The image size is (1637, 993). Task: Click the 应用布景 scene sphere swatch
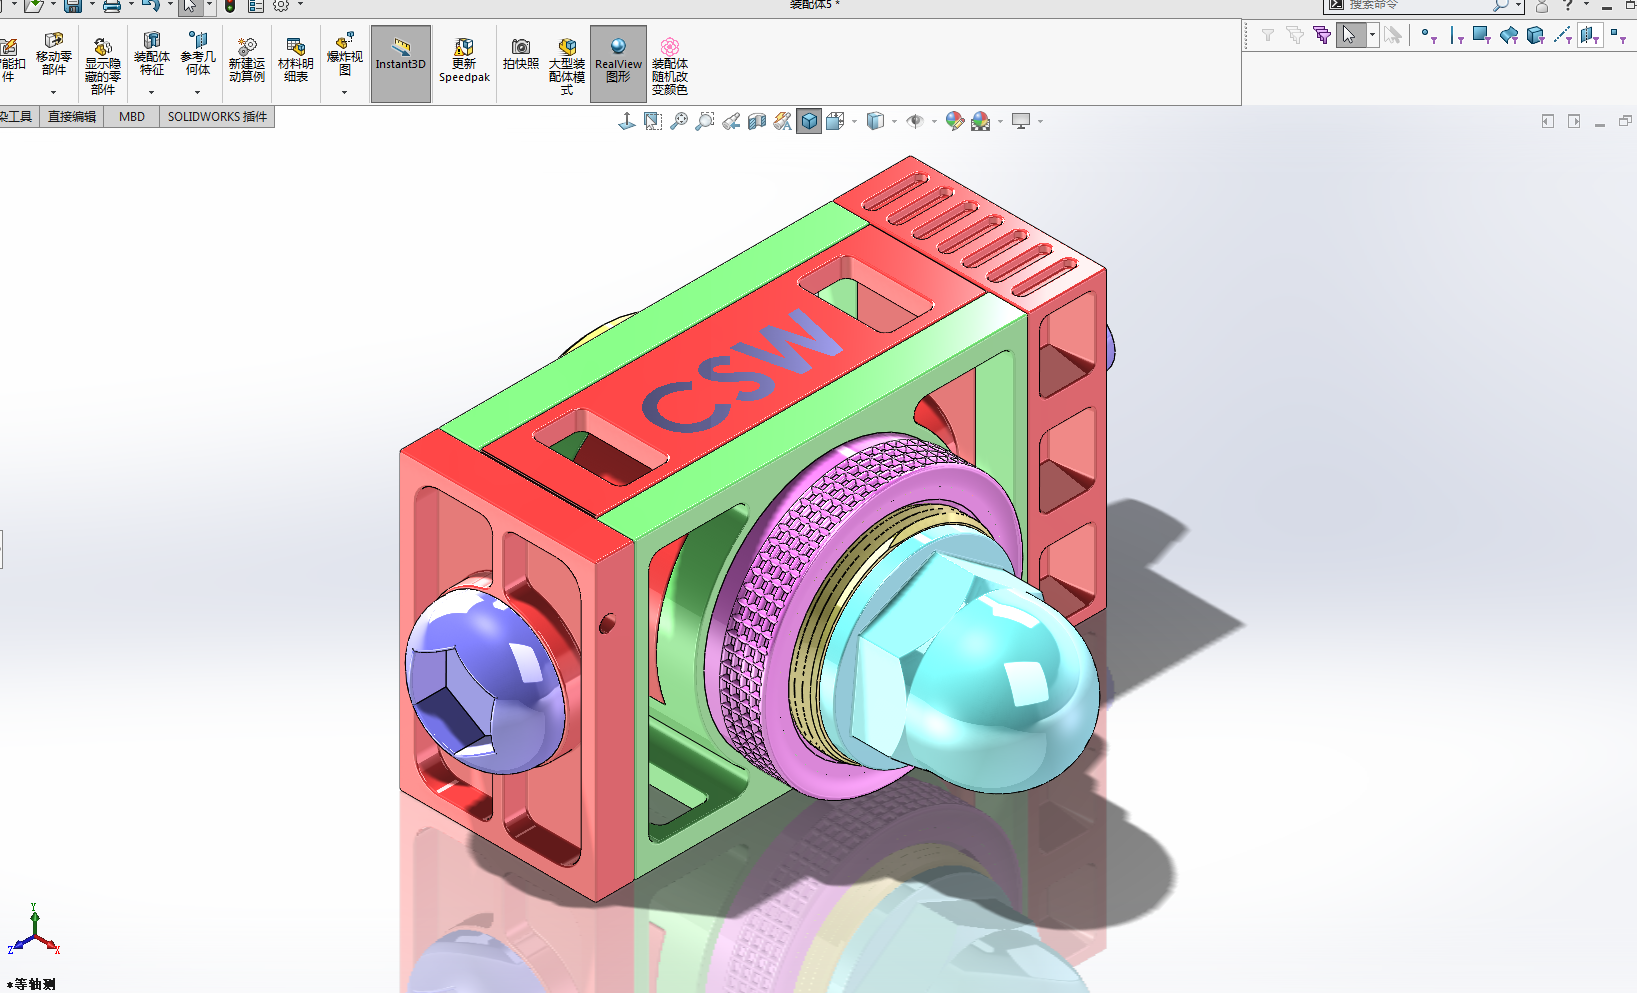981,121
